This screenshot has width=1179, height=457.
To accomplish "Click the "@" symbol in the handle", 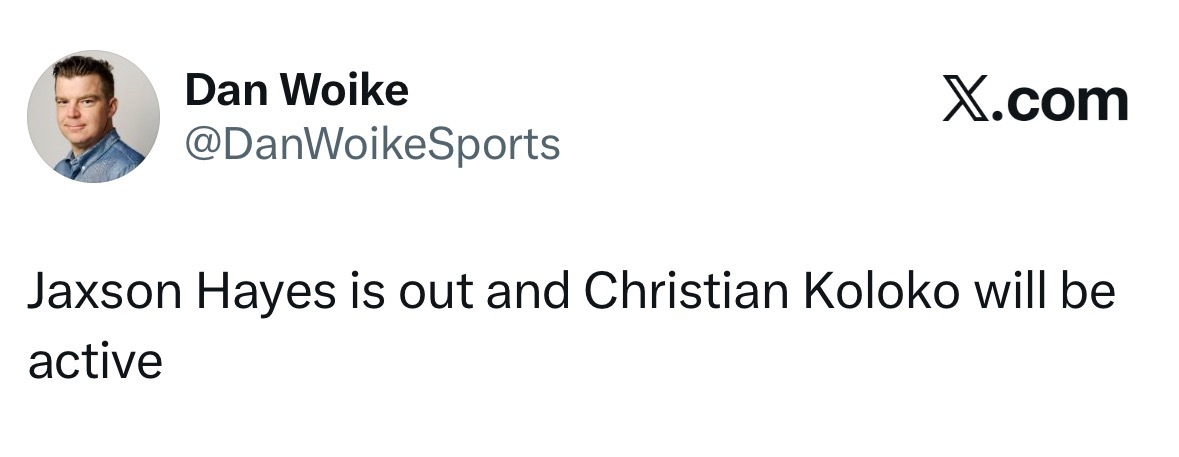I will point(198,145).
